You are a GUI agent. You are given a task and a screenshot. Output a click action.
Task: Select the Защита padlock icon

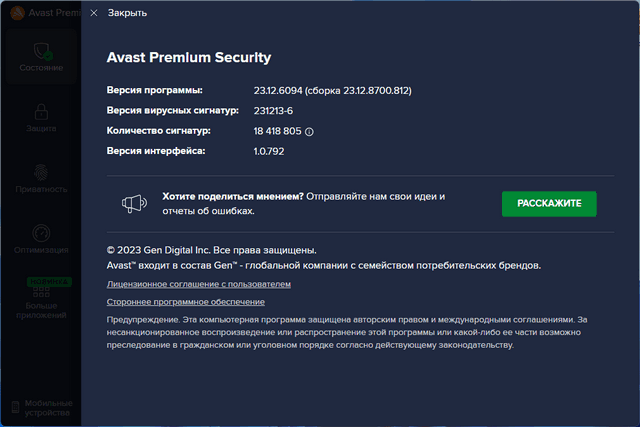tap(42, 110)
